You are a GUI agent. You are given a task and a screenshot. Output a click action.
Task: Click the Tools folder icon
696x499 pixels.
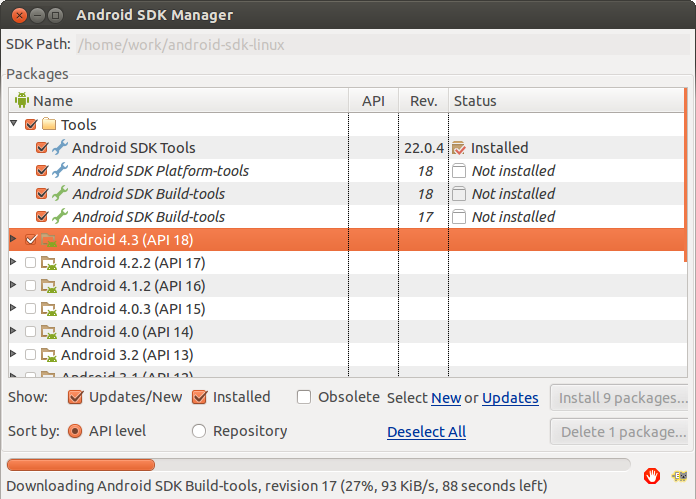[x=49, y=125]
